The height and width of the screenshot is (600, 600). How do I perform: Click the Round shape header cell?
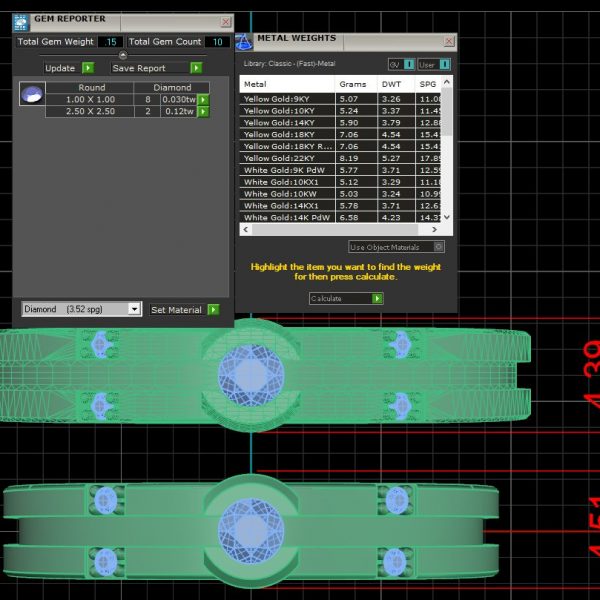(90, 88)
